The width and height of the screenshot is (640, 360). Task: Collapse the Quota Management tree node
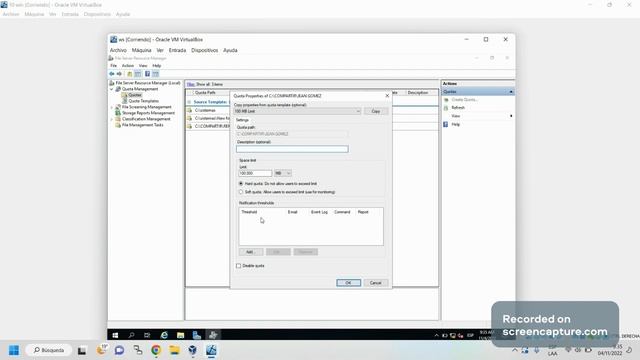tap(111, 89)
